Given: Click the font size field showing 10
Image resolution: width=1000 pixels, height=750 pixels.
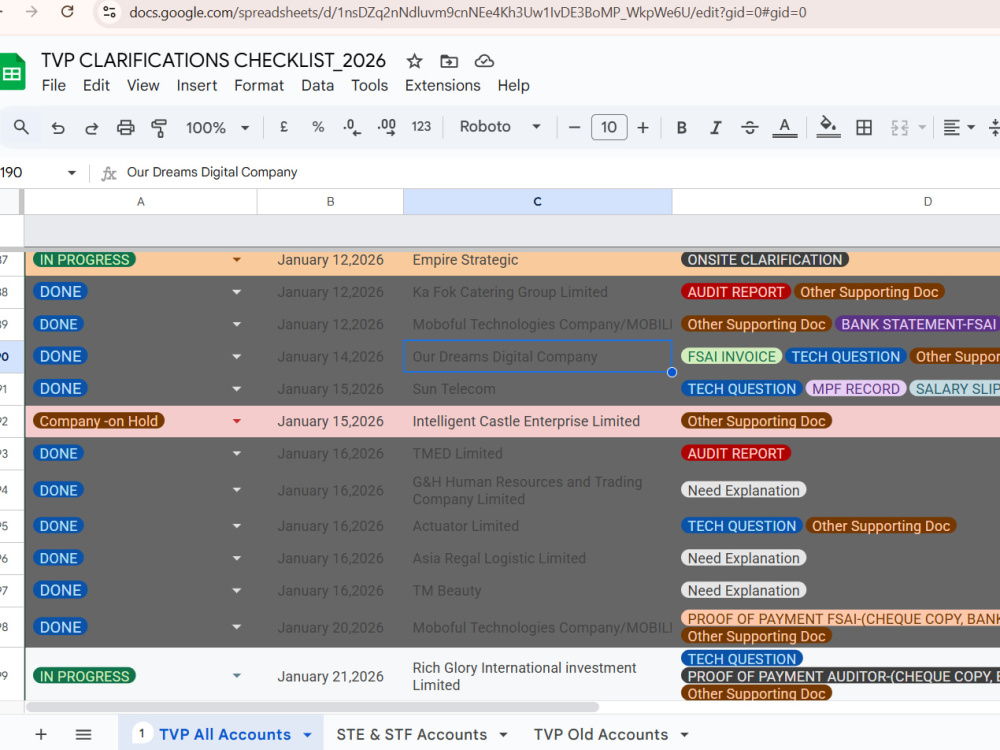Looking at the screenshot, I should 609,127.
